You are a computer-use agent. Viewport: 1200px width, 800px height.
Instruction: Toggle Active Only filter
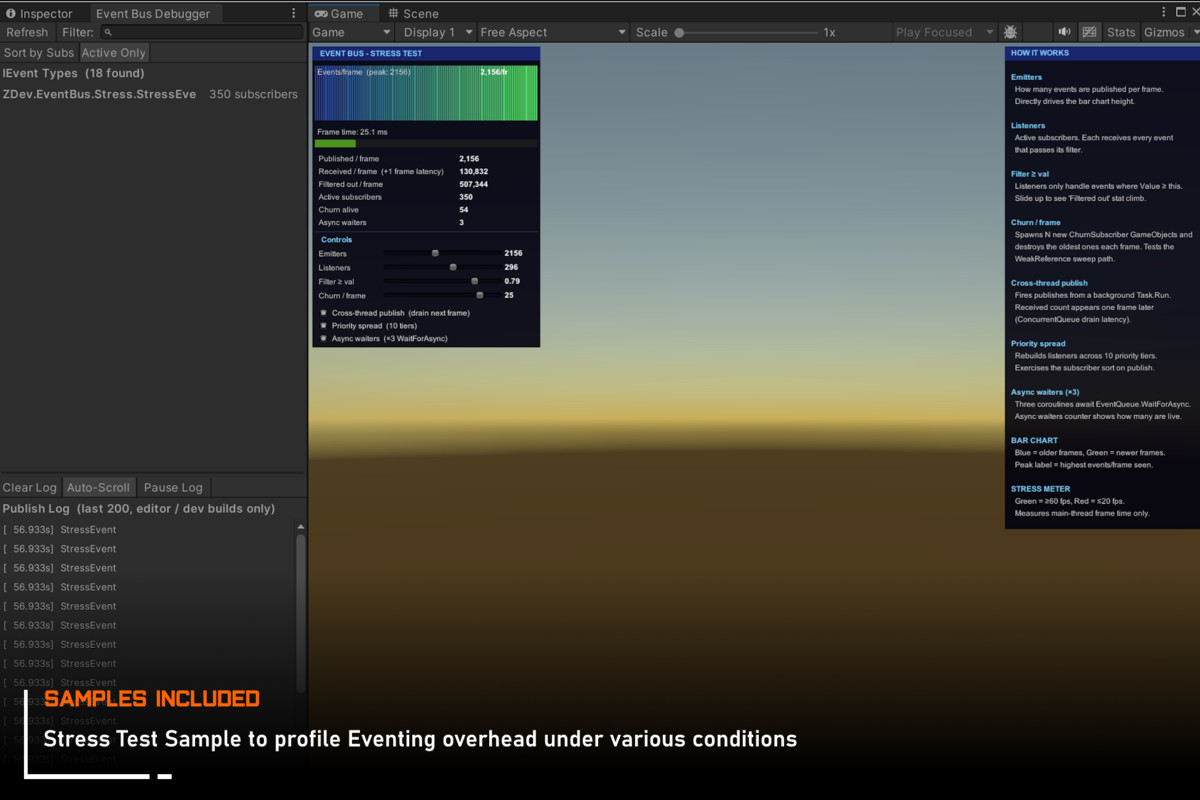coord(113,53)
